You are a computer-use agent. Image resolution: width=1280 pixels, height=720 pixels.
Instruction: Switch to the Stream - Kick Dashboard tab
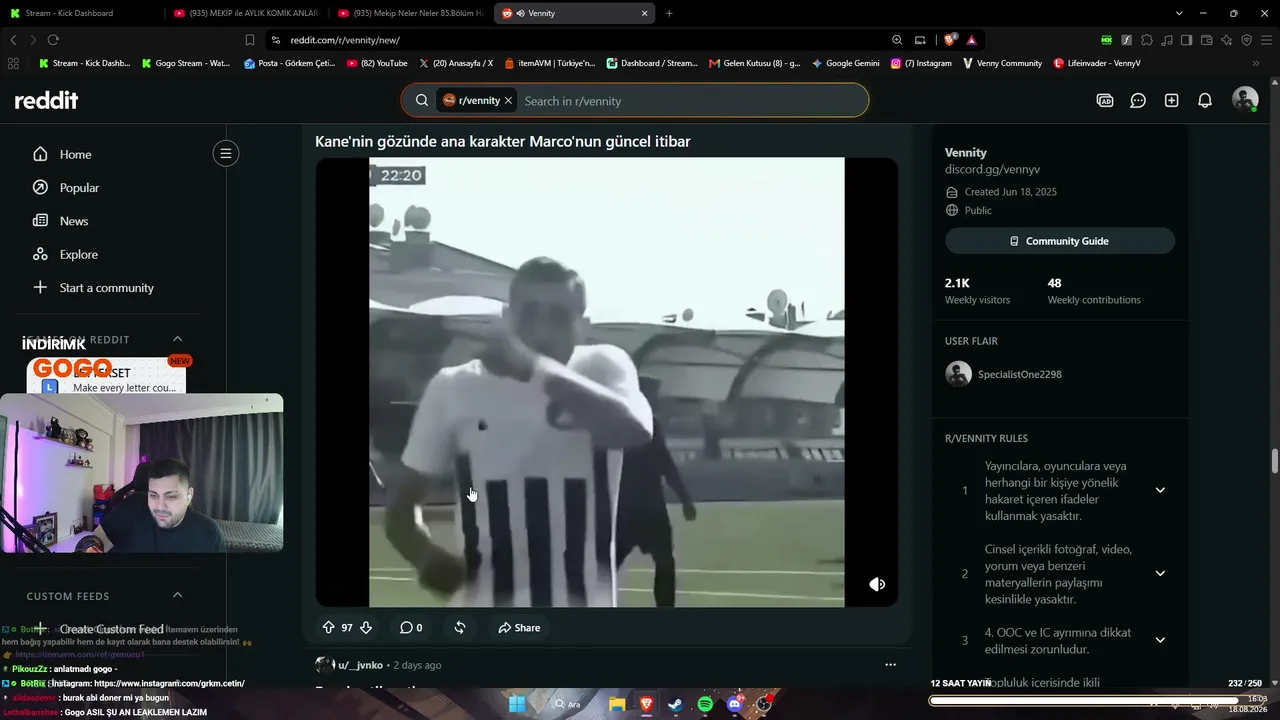(82, 13)
